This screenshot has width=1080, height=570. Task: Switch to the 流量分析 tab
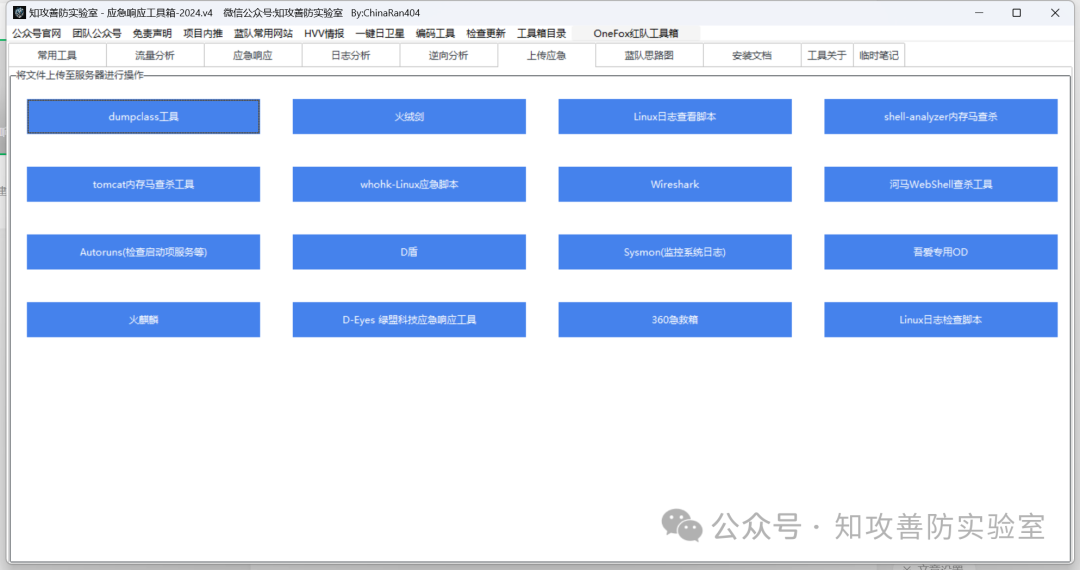pyautogui.click(x=155, y=55)
